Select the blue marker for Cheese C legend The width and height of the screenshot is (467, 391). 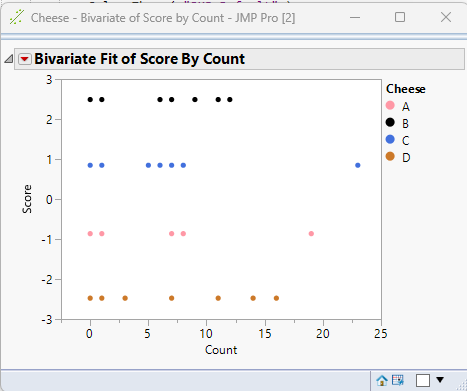click(390, 139)
